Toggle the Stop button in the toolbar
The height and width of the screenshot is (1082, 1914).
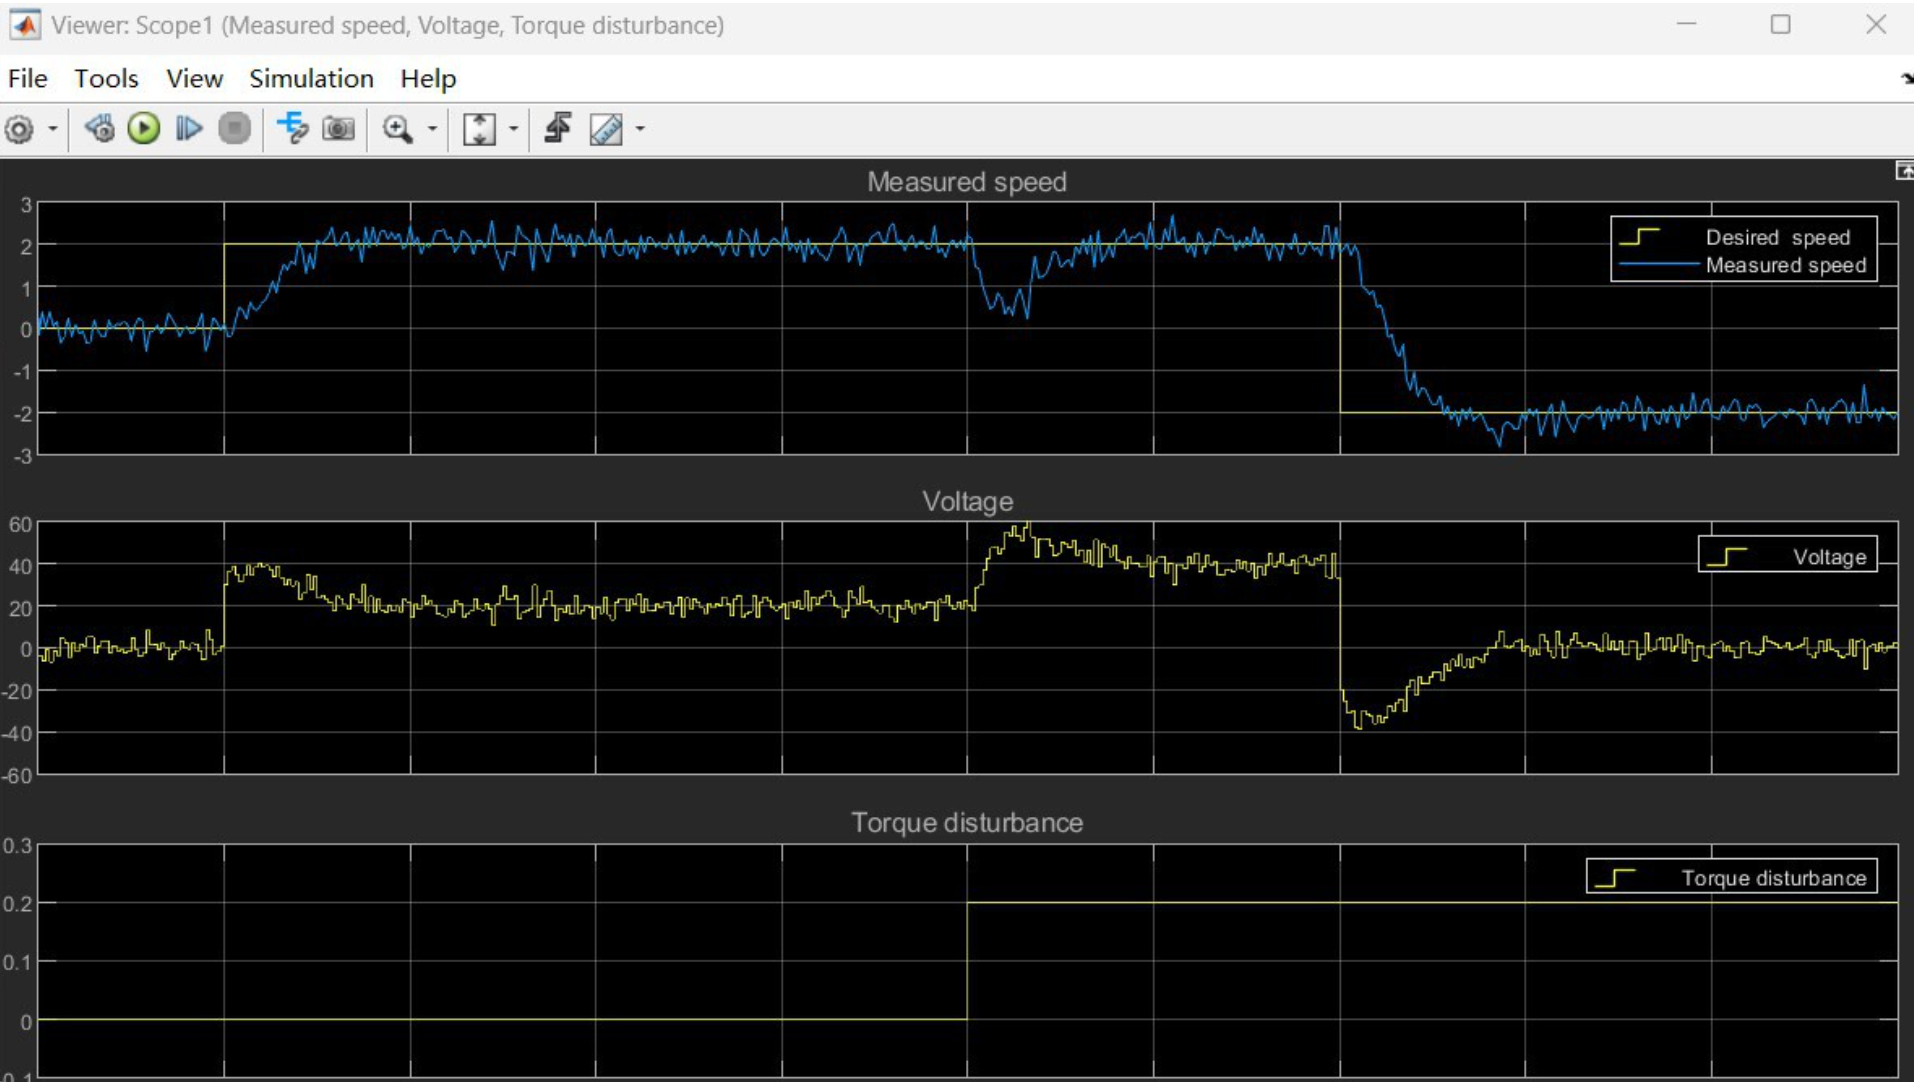tap(233, 128)
